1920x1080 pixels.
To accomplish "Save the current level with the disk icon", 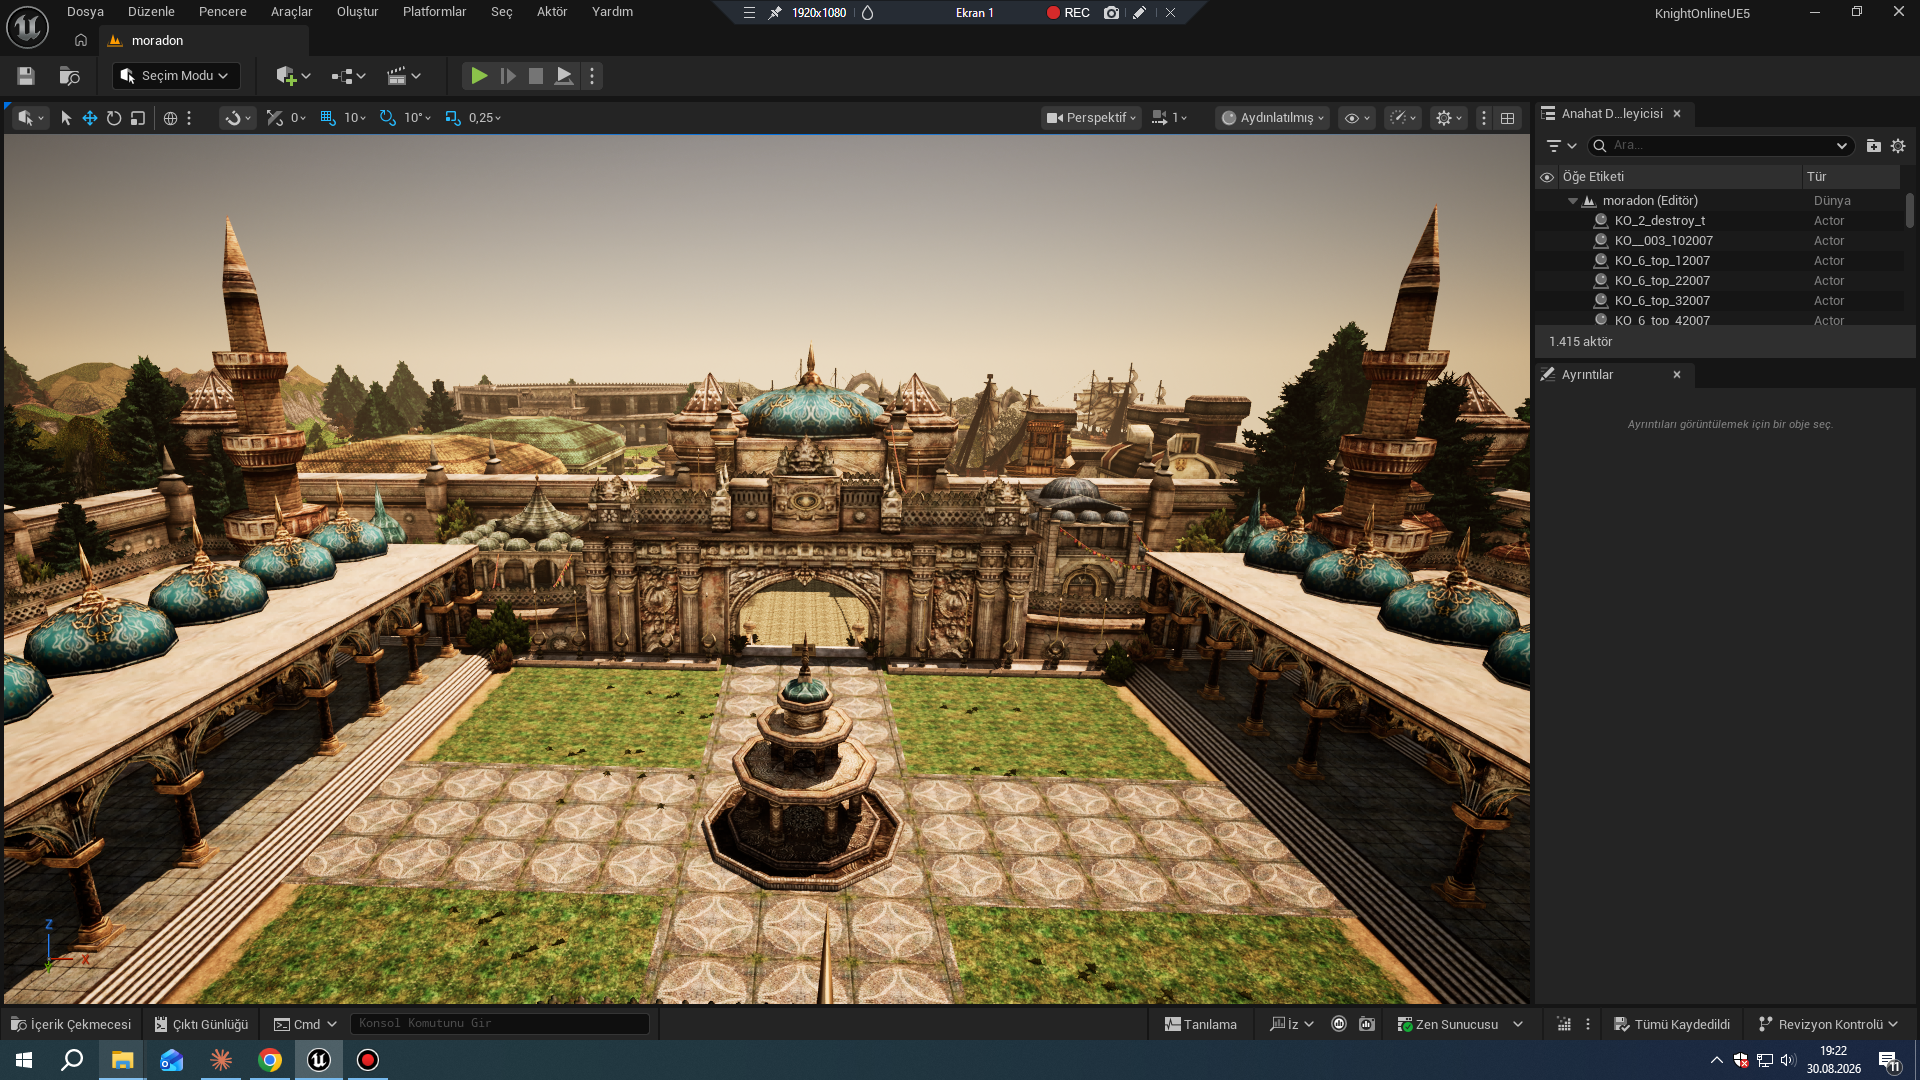I will [26, 76].
